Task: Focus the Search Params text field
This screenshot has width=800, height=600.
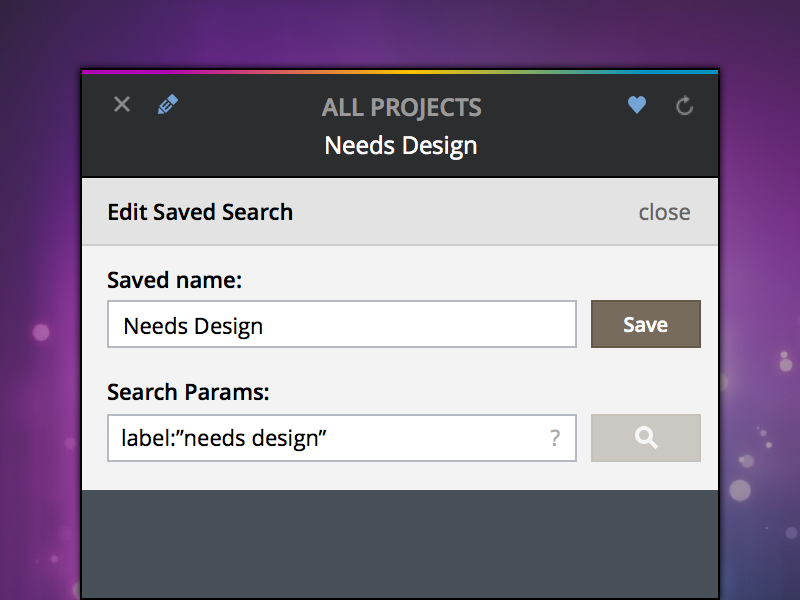Action: pyautogui.click(x=330, y=438)
